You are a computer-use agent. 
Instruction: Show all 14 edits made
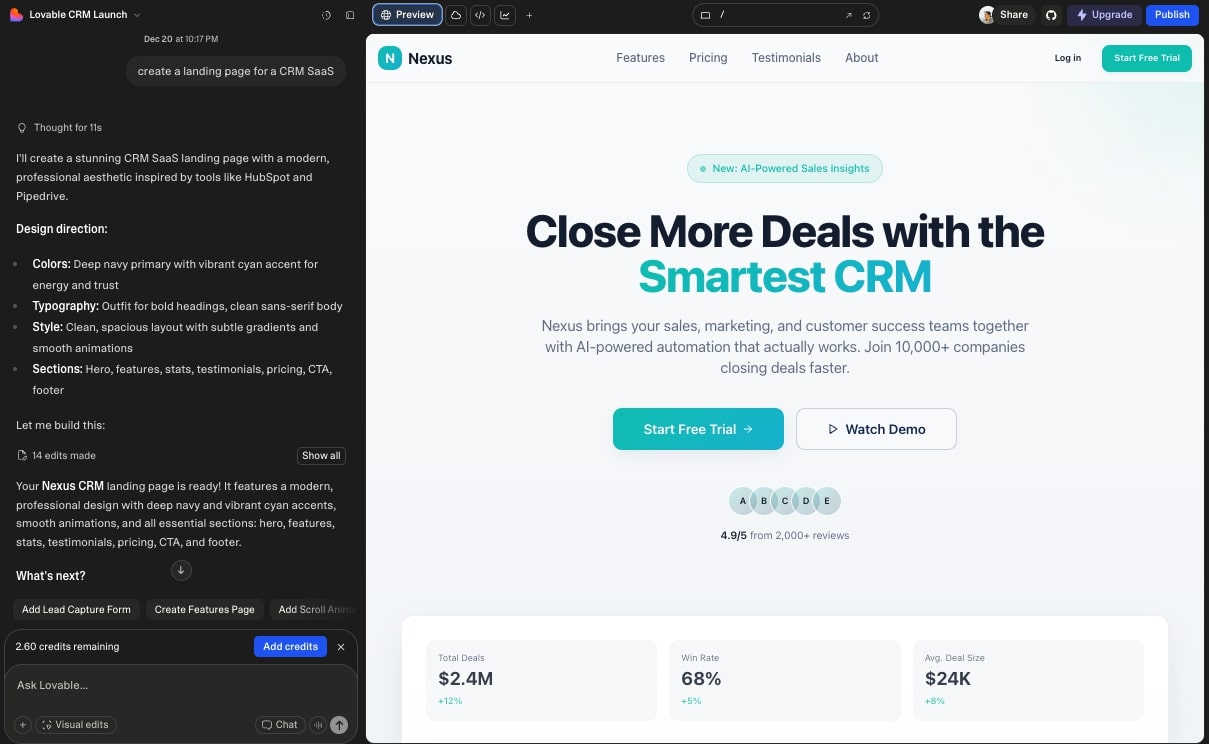point(321,455)
